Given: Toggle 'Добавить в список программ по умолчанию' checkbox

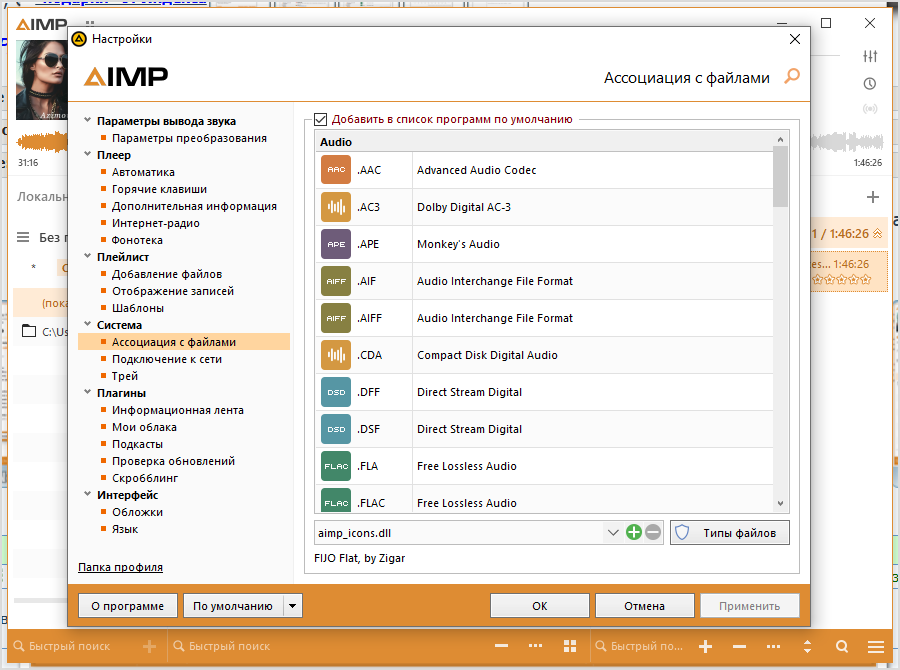Looking at the screenshot, I should coord(320,119).
